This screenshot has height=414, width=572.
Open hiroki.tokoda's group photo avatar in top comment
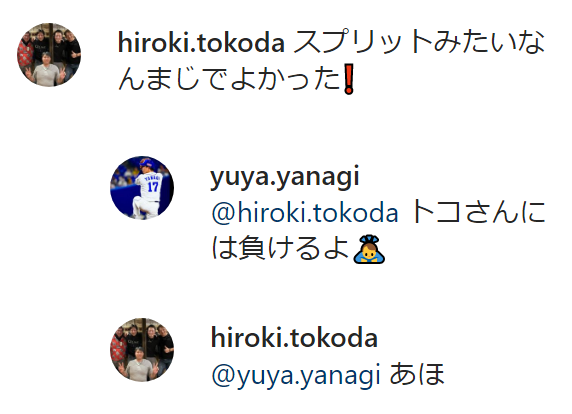(49, 55)
